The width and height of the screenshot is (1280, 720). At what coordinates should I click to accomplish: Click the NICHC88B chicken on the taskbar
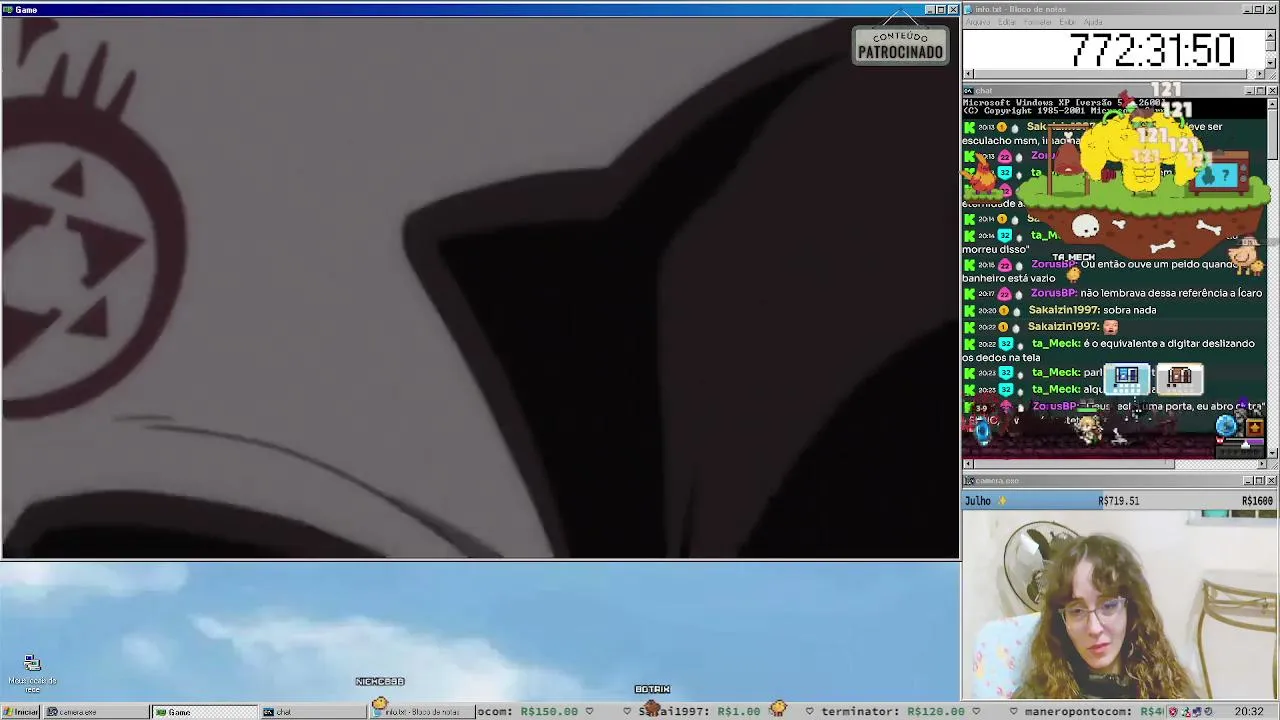coord(380,703)
